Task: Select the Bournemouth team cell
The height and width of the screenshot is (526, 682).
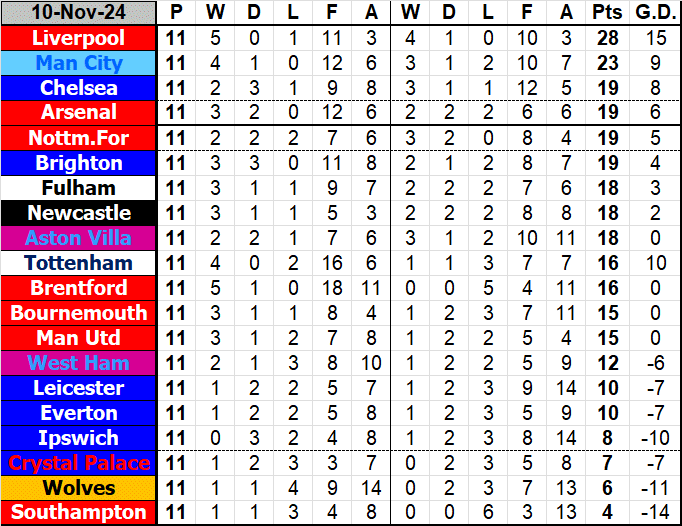Action: coord(79,313)
